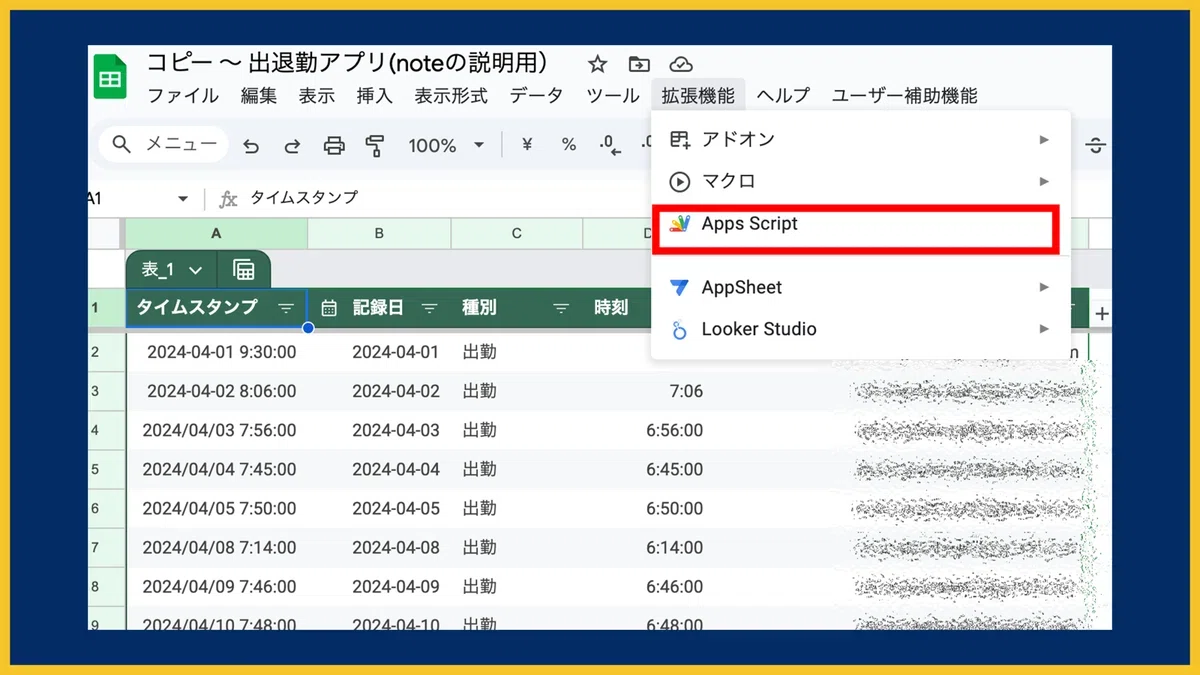Click the 拡張機能 menu
The height and width of the screenshot is (675, 1200).
698,96
